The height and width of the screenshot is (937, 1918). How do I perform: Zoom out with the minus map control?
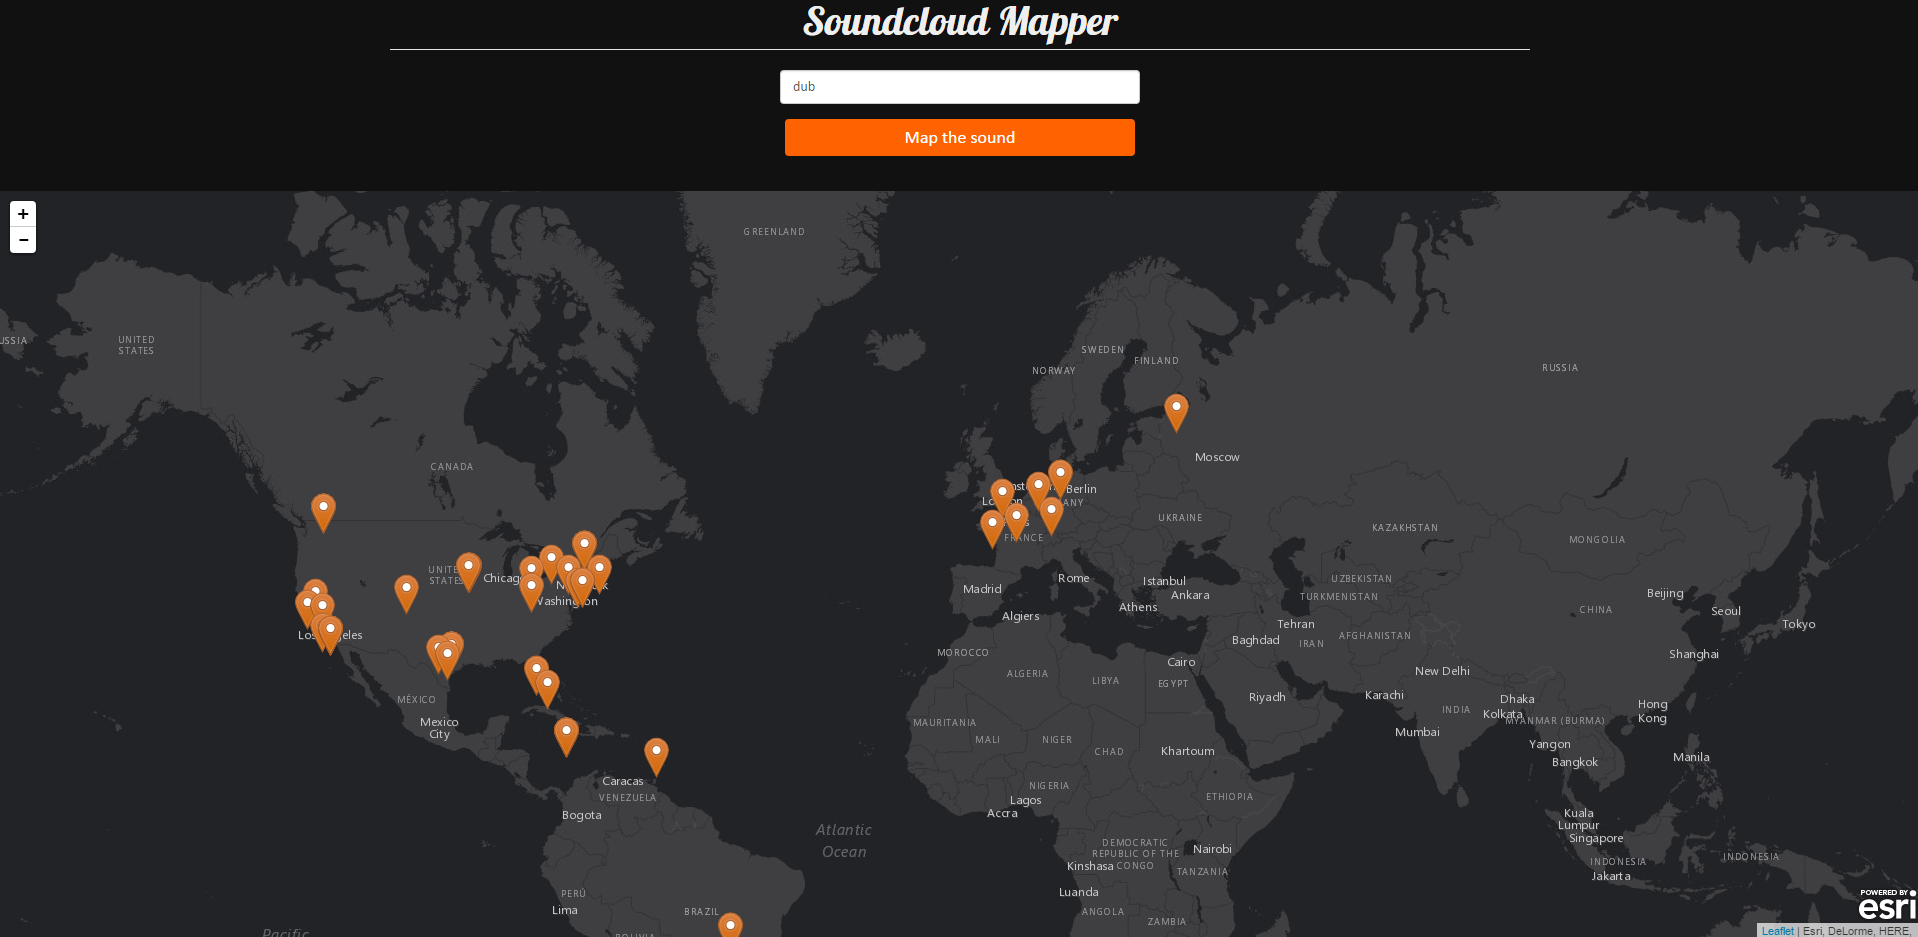23,240
